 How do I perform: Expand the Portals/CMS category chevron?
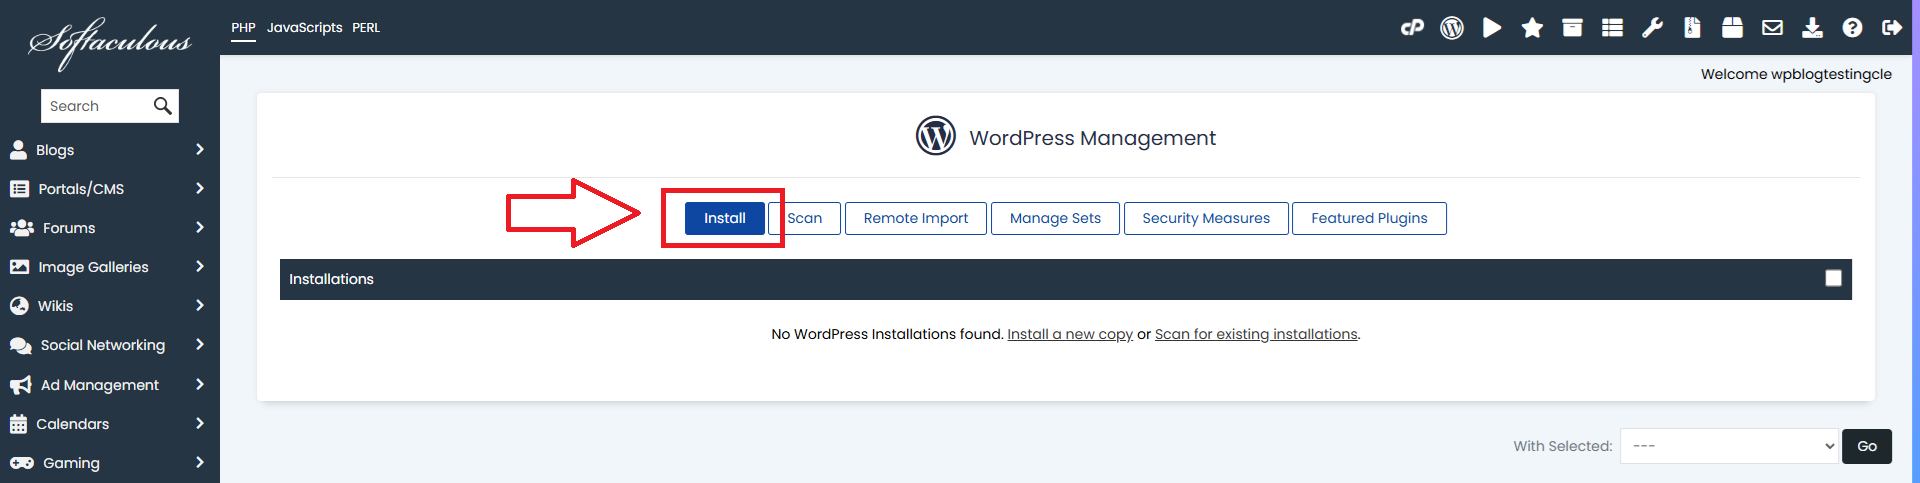pos(200,188)
